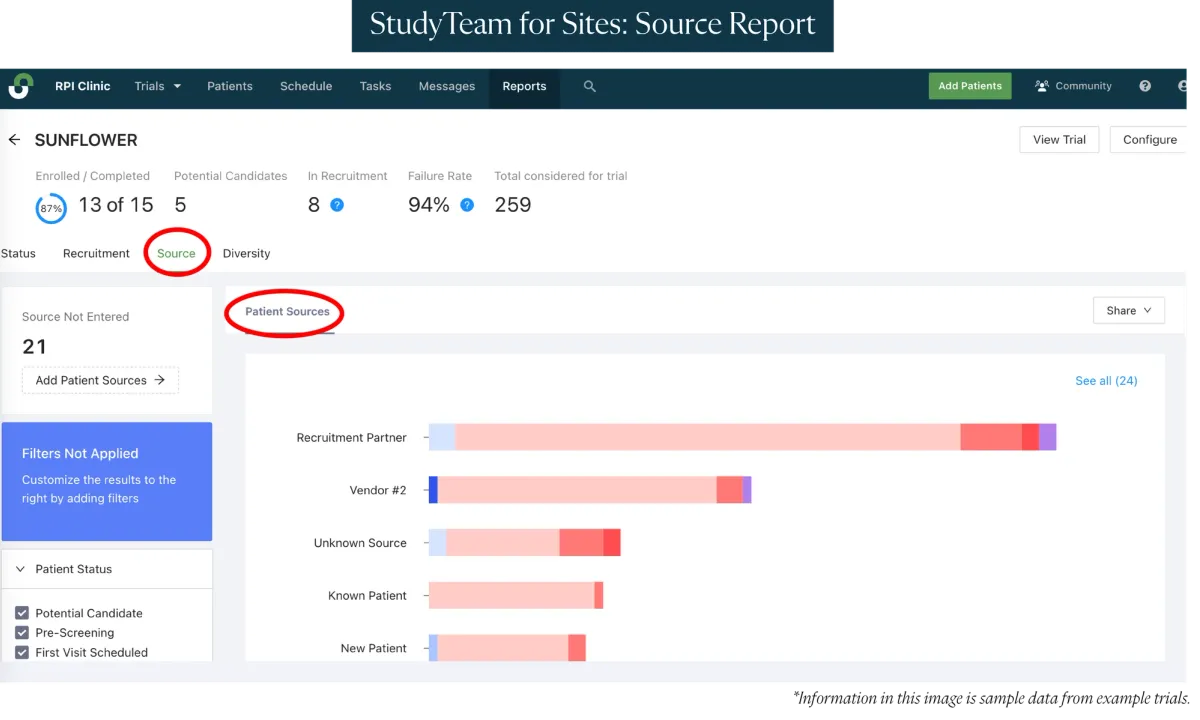This screenshot has width=1200, height=720.
Task: Open the See all (24) link
Action: [x=1106, y=380]
